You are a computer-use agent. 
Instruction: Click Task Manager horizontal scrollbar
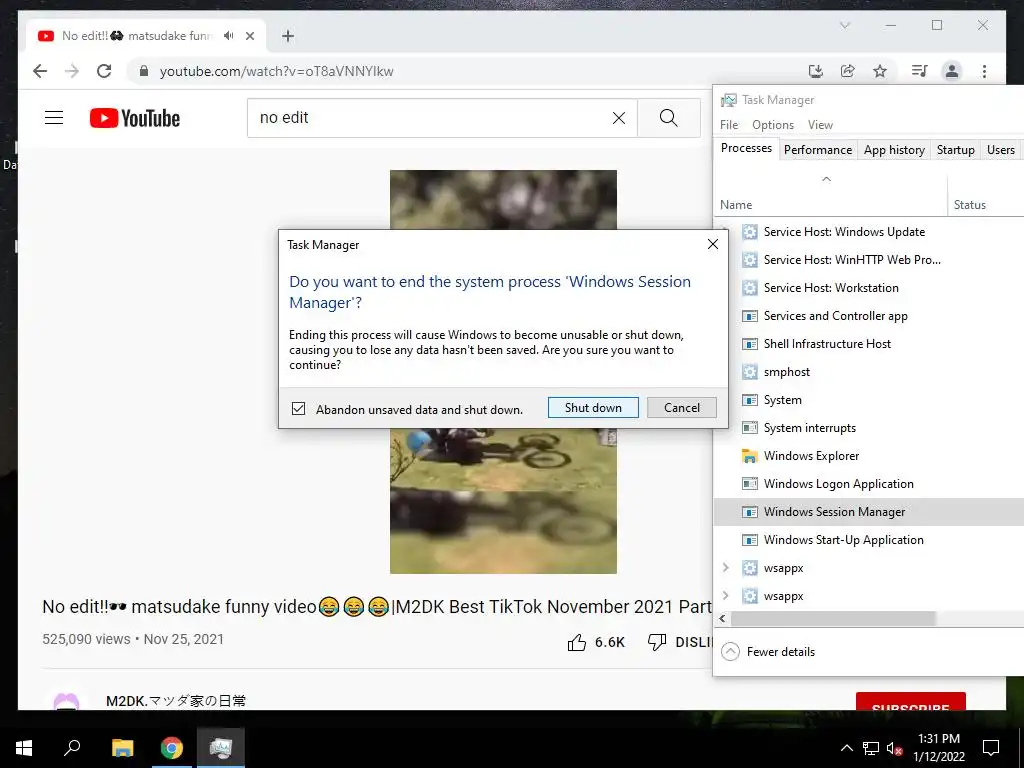(833, 618)
